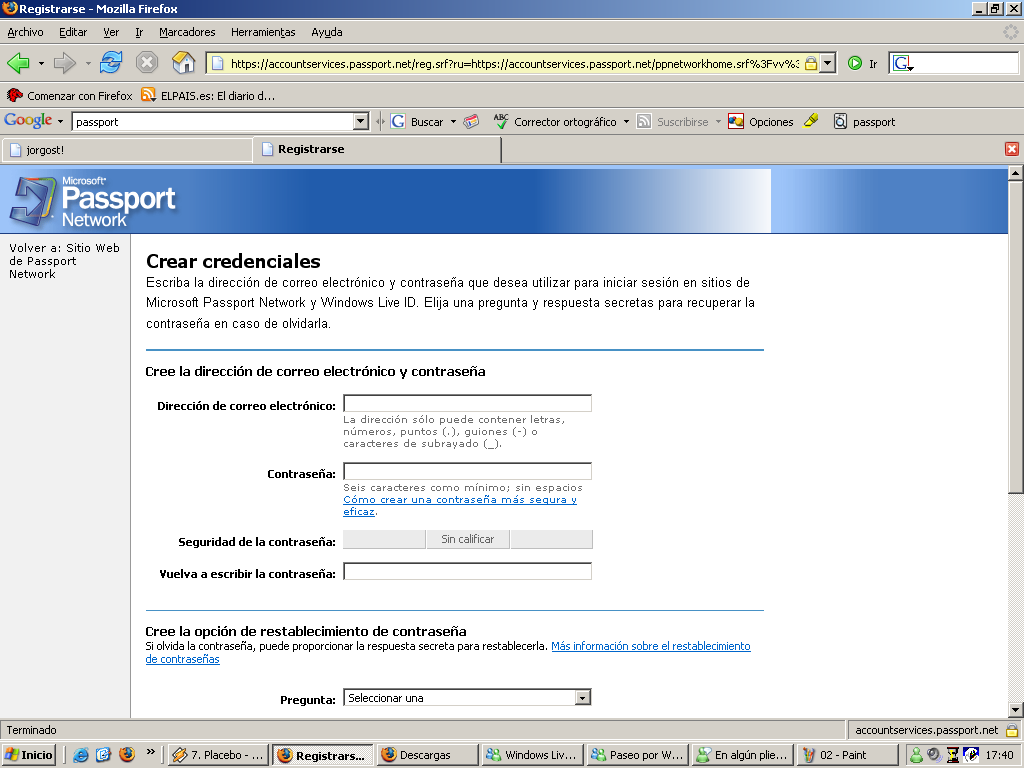The height and width of the screenshot is (768, 1024).
Task: Click the status bar padlock icon
Action: 1012,730
